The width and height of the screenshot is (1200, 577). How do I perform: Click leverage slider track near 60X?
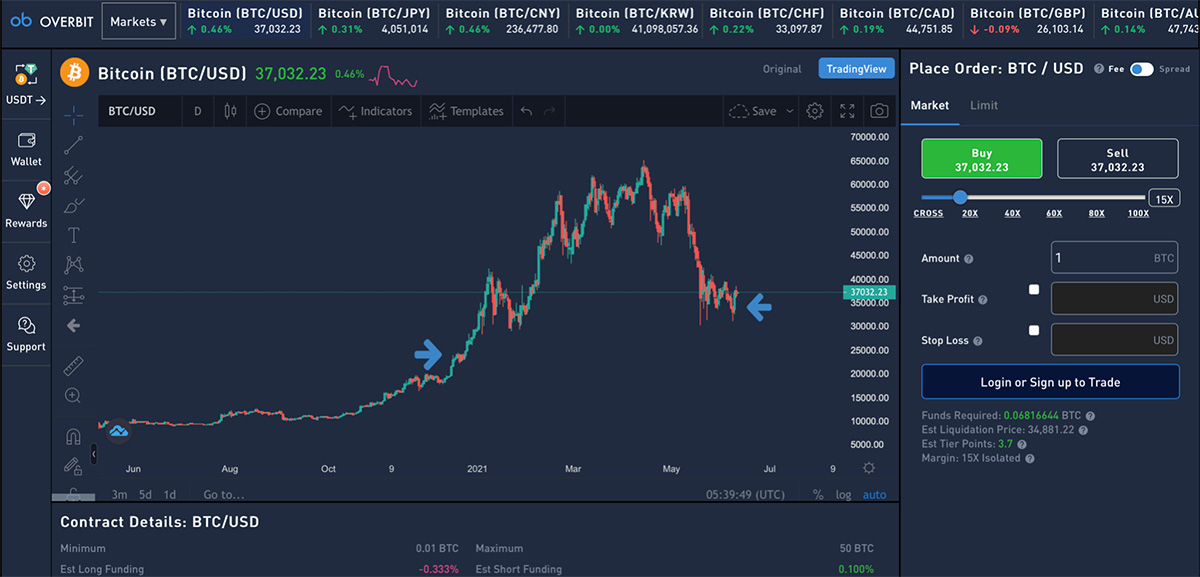pos(1054,198)
